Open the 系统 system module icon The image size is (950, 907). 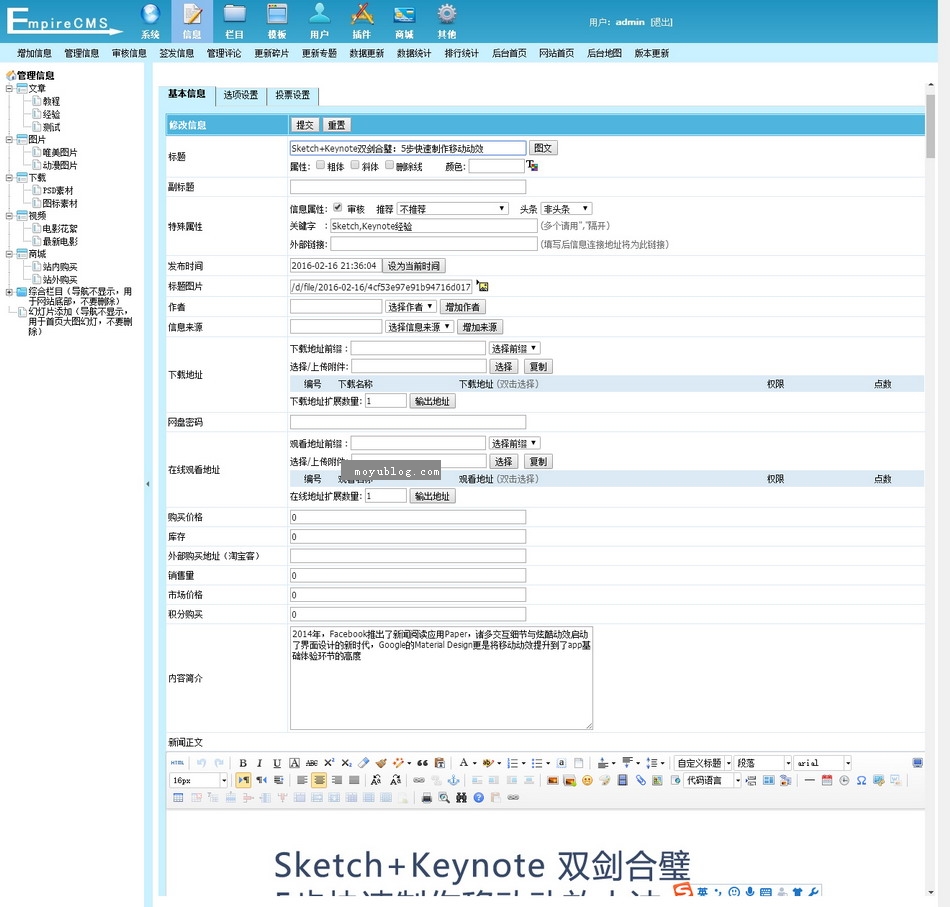150,21
